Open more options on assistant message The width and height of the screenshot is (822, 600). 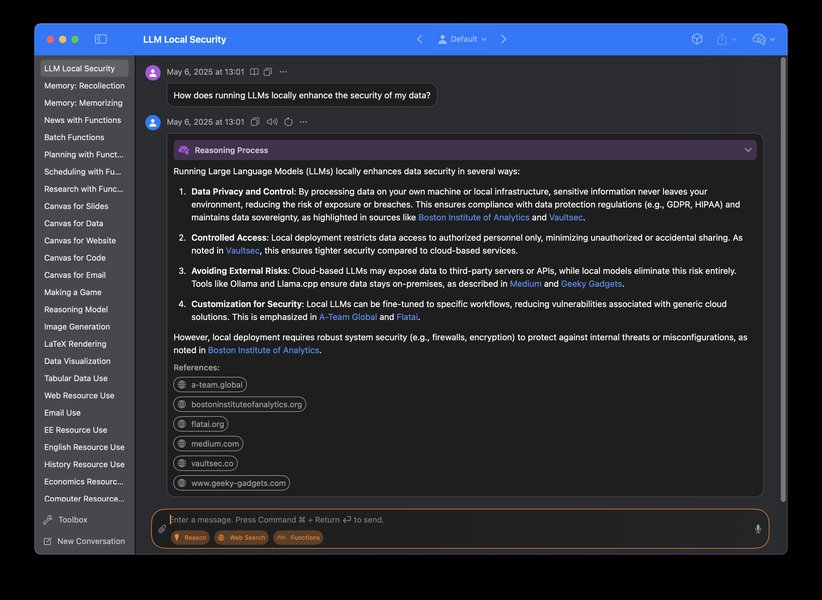[x=304, y=122]
